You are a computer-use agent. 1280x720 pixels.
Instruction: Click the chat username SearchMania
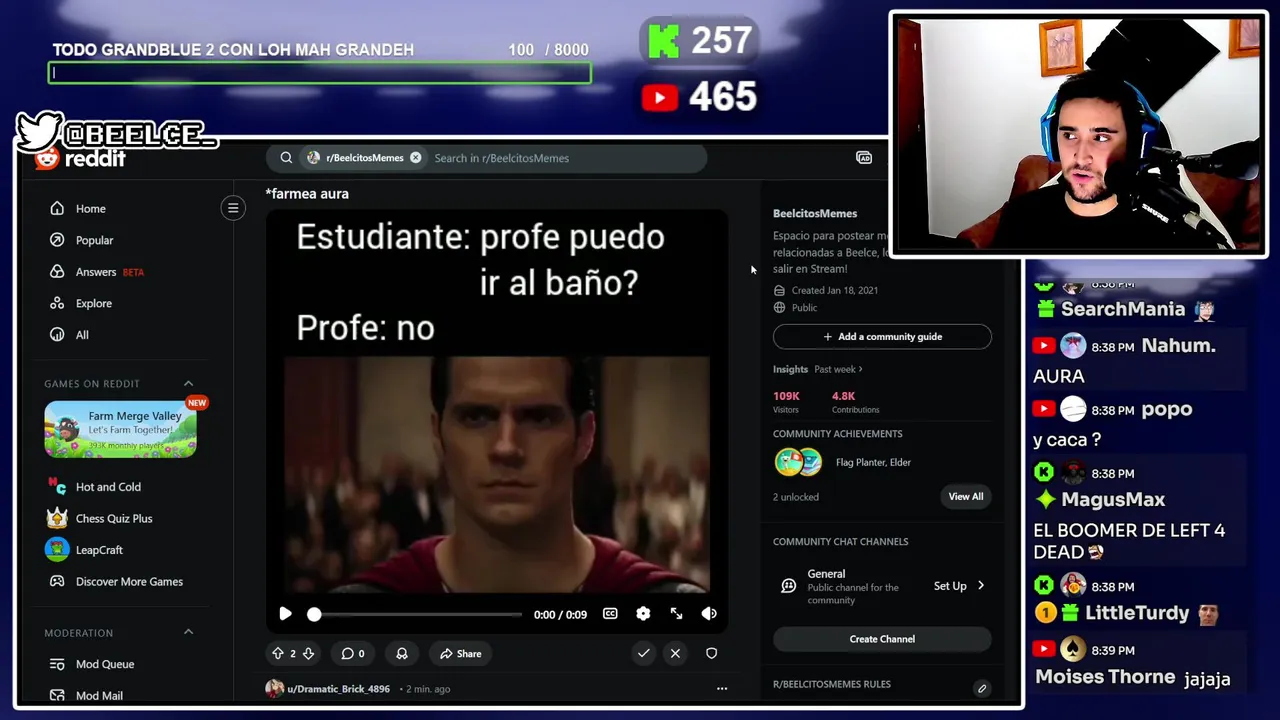(1123, 309)
